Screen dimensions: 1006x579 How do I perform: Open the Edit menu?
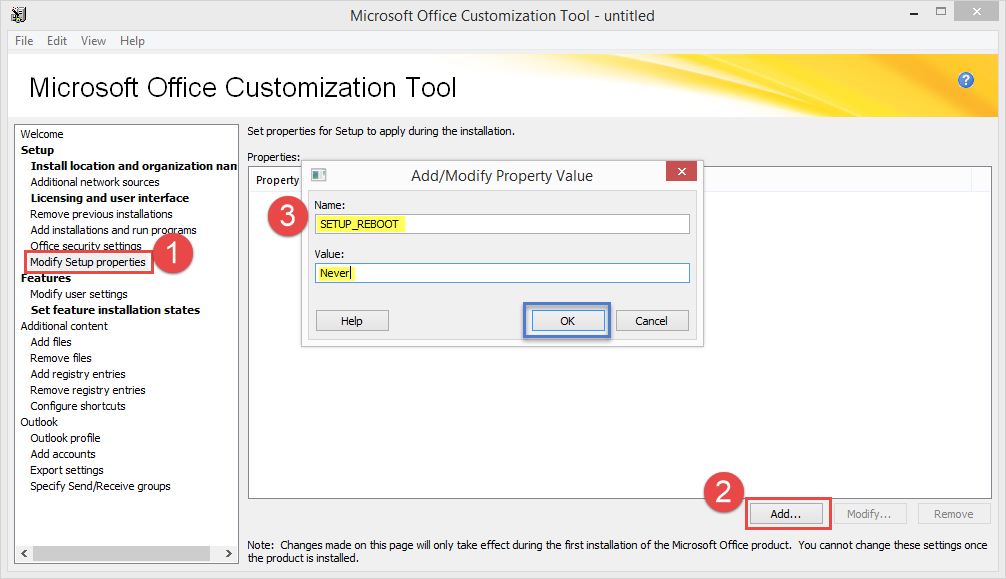pyautogui.click(x=56, y=41)
